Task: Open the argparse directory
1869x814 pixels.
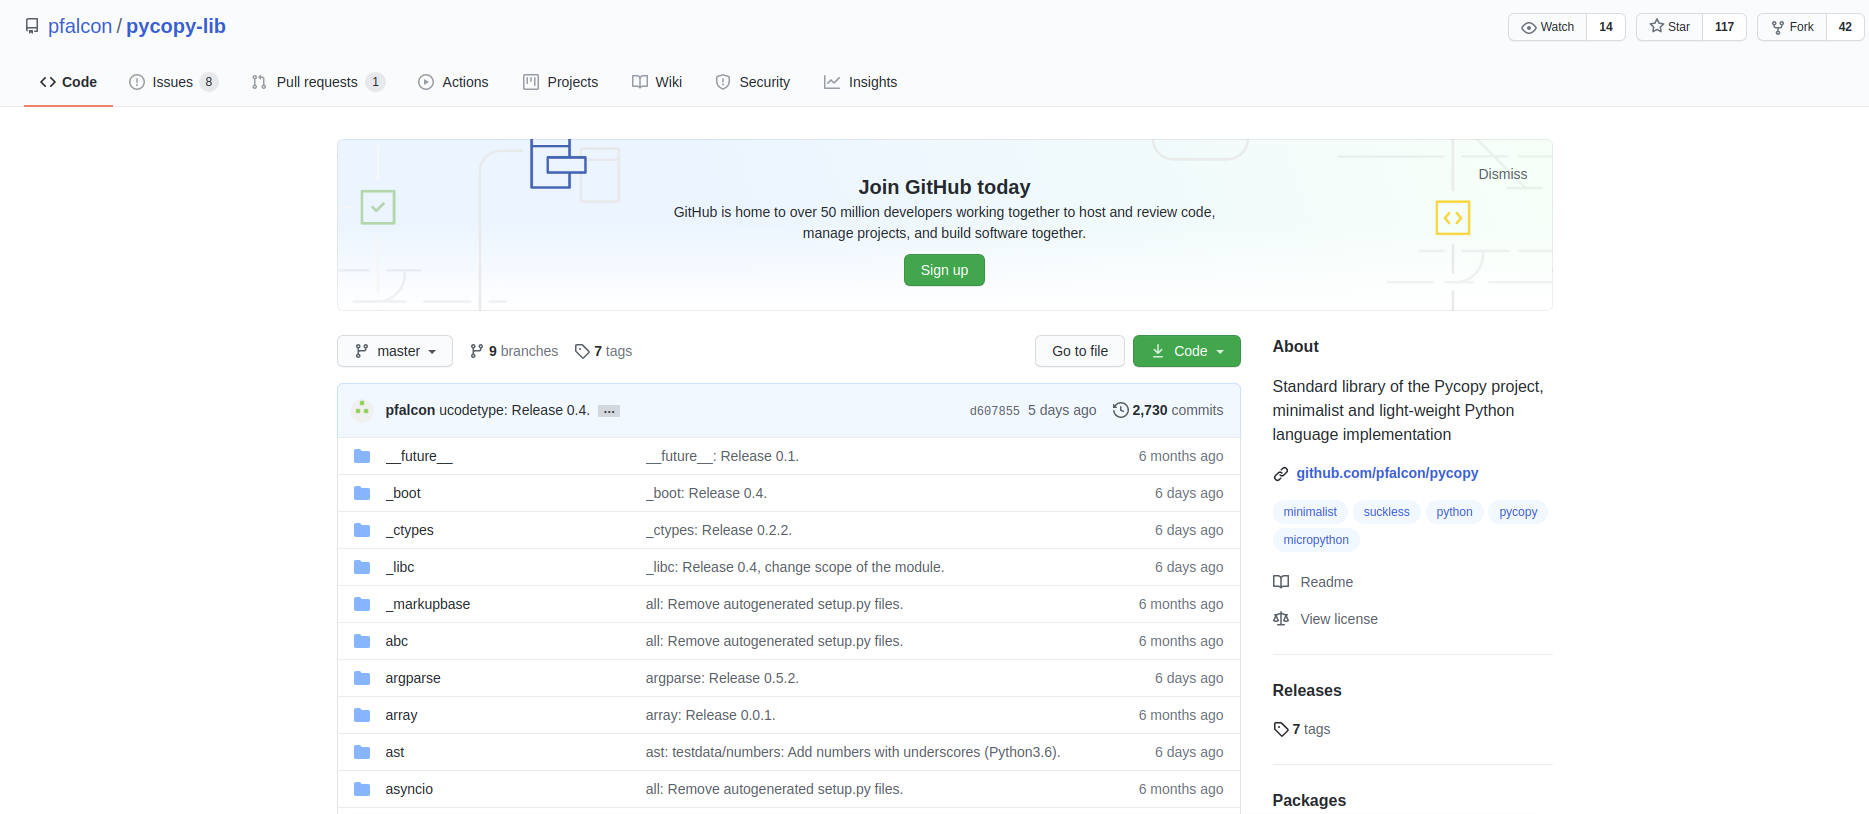Action: pos(413,678)
